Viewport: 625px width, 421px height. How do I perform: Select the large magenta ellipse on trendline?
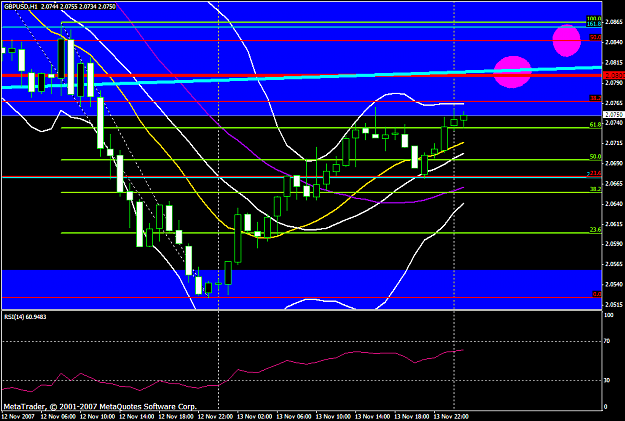[513, 72]
